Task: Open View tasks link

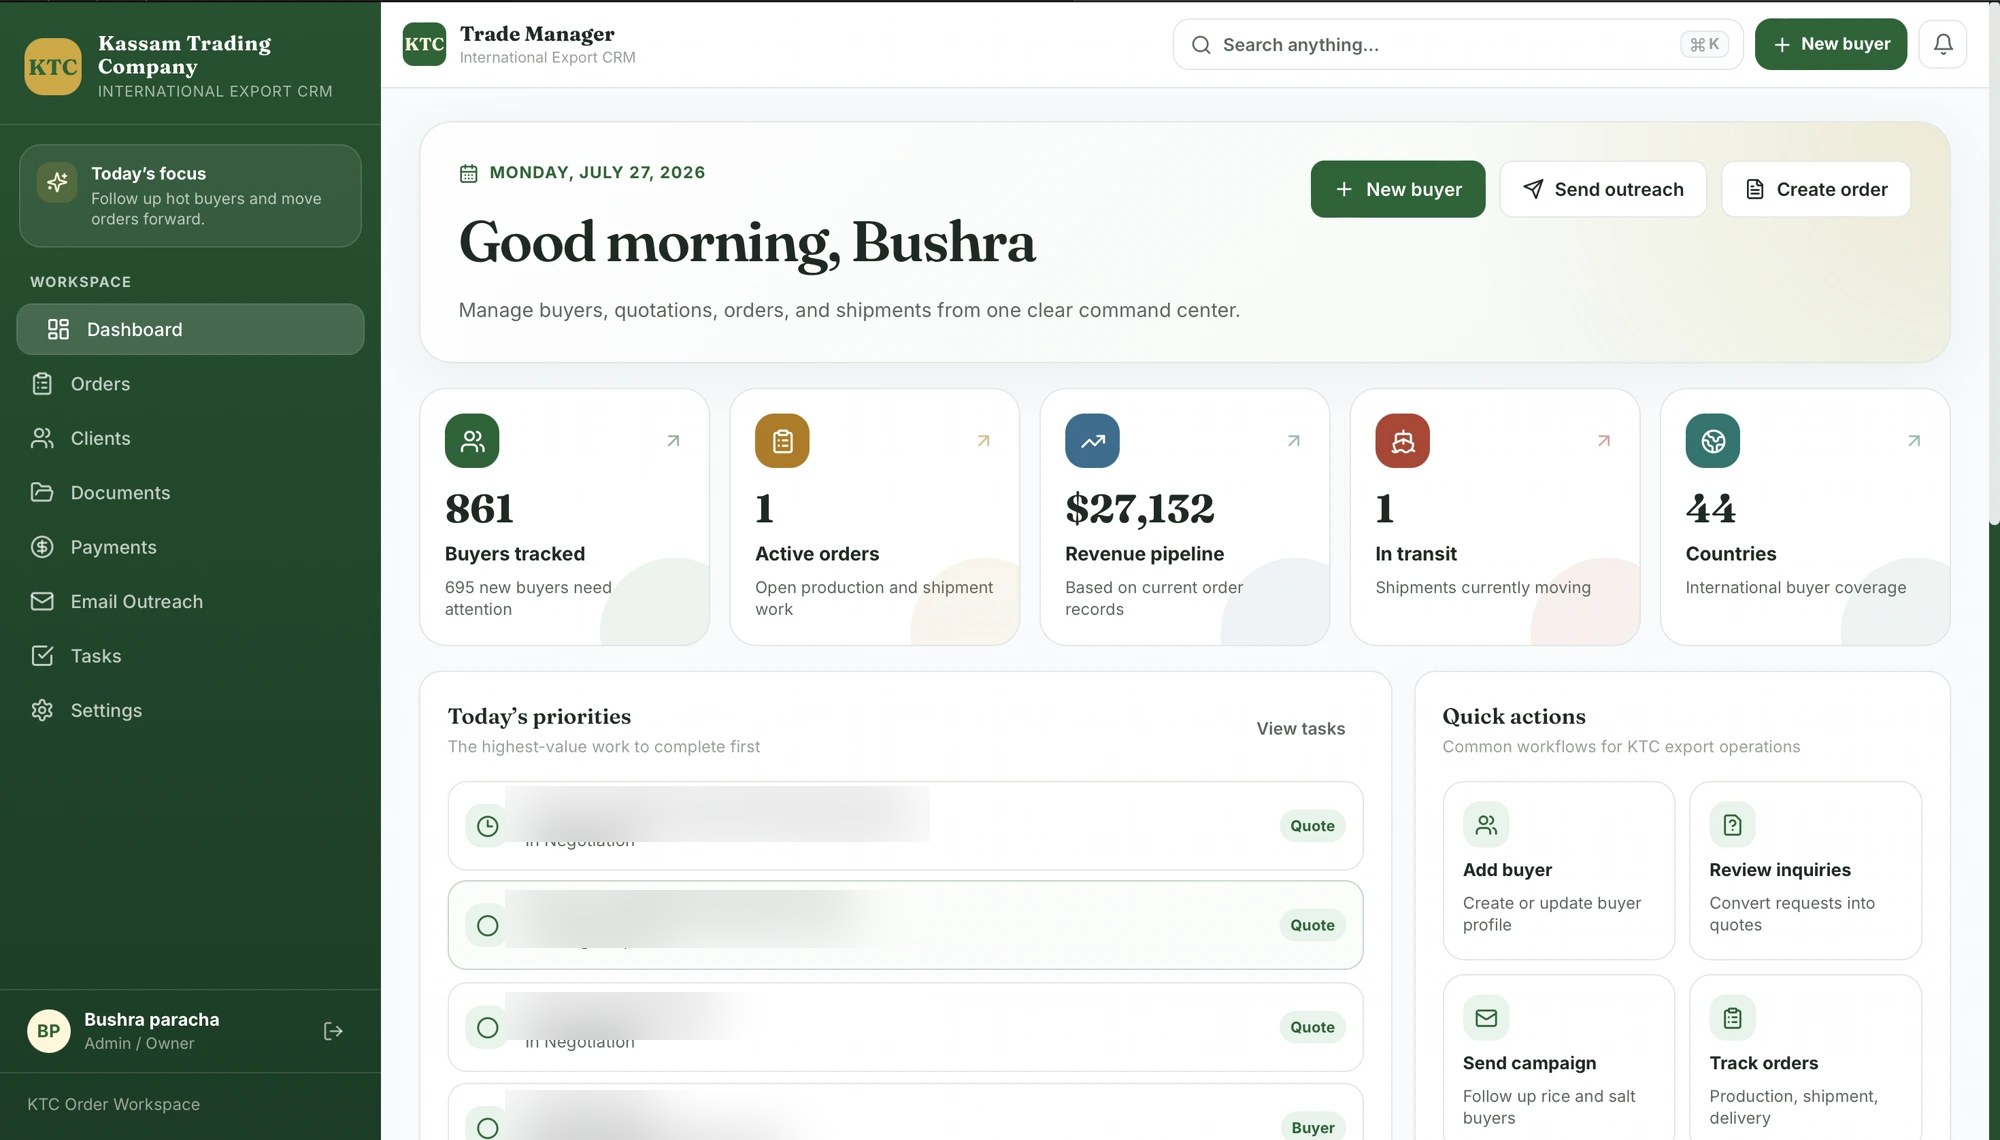Action: [x=1300, y=729]
